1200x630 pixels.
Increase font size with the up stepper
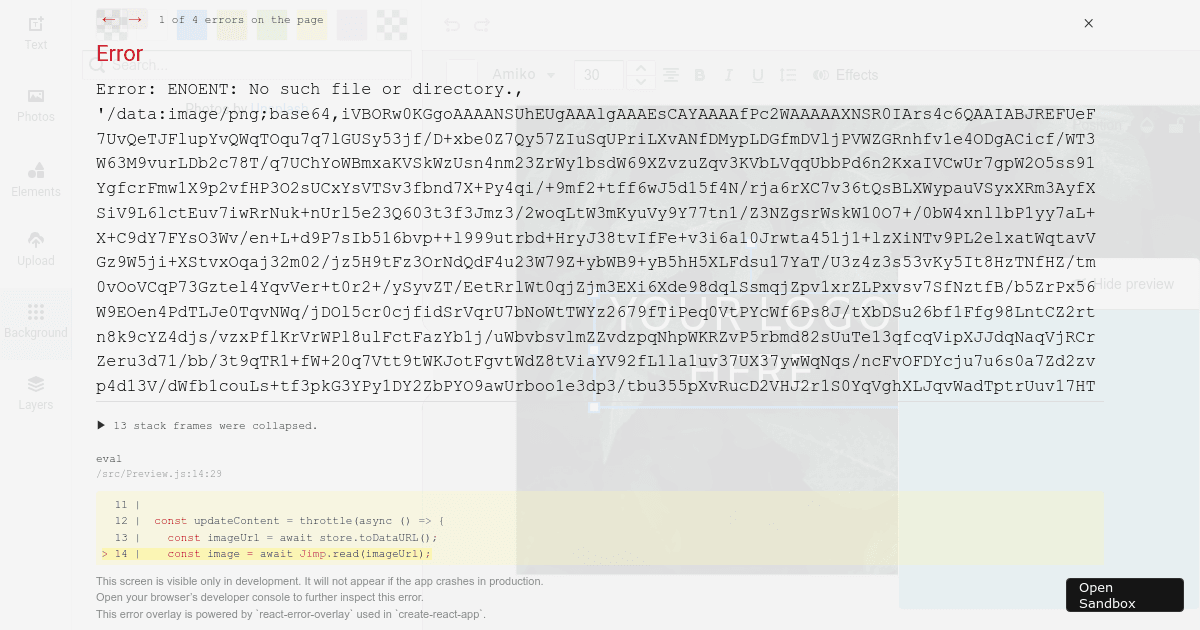[641, 68]
